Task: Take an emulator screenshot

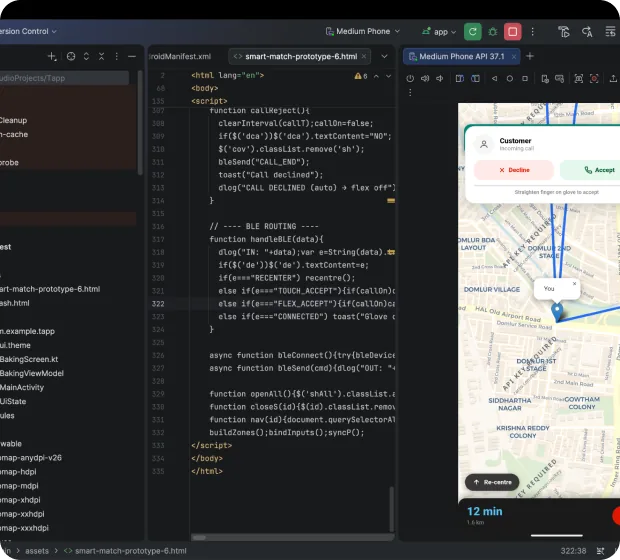Action: pyautogui.click(x=578, y=78)
